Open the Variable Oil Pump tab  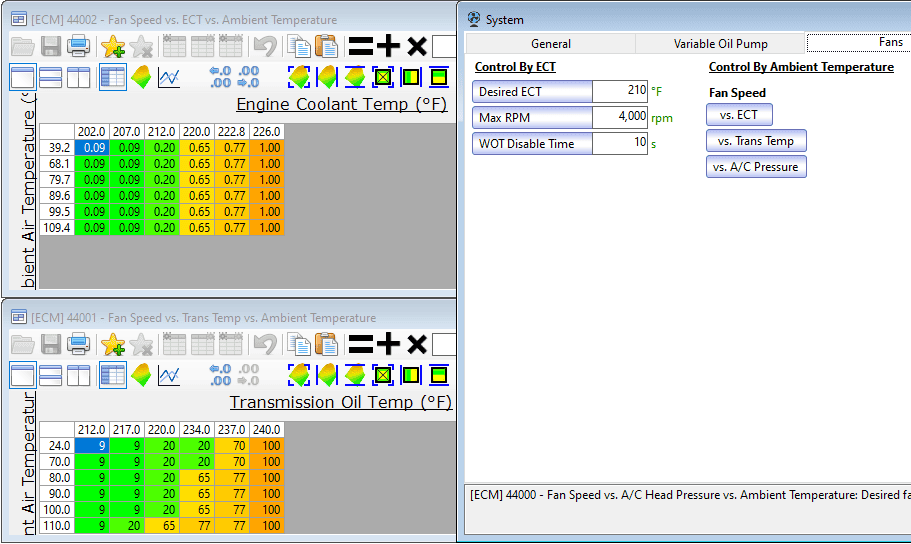(x=720, y=44)
